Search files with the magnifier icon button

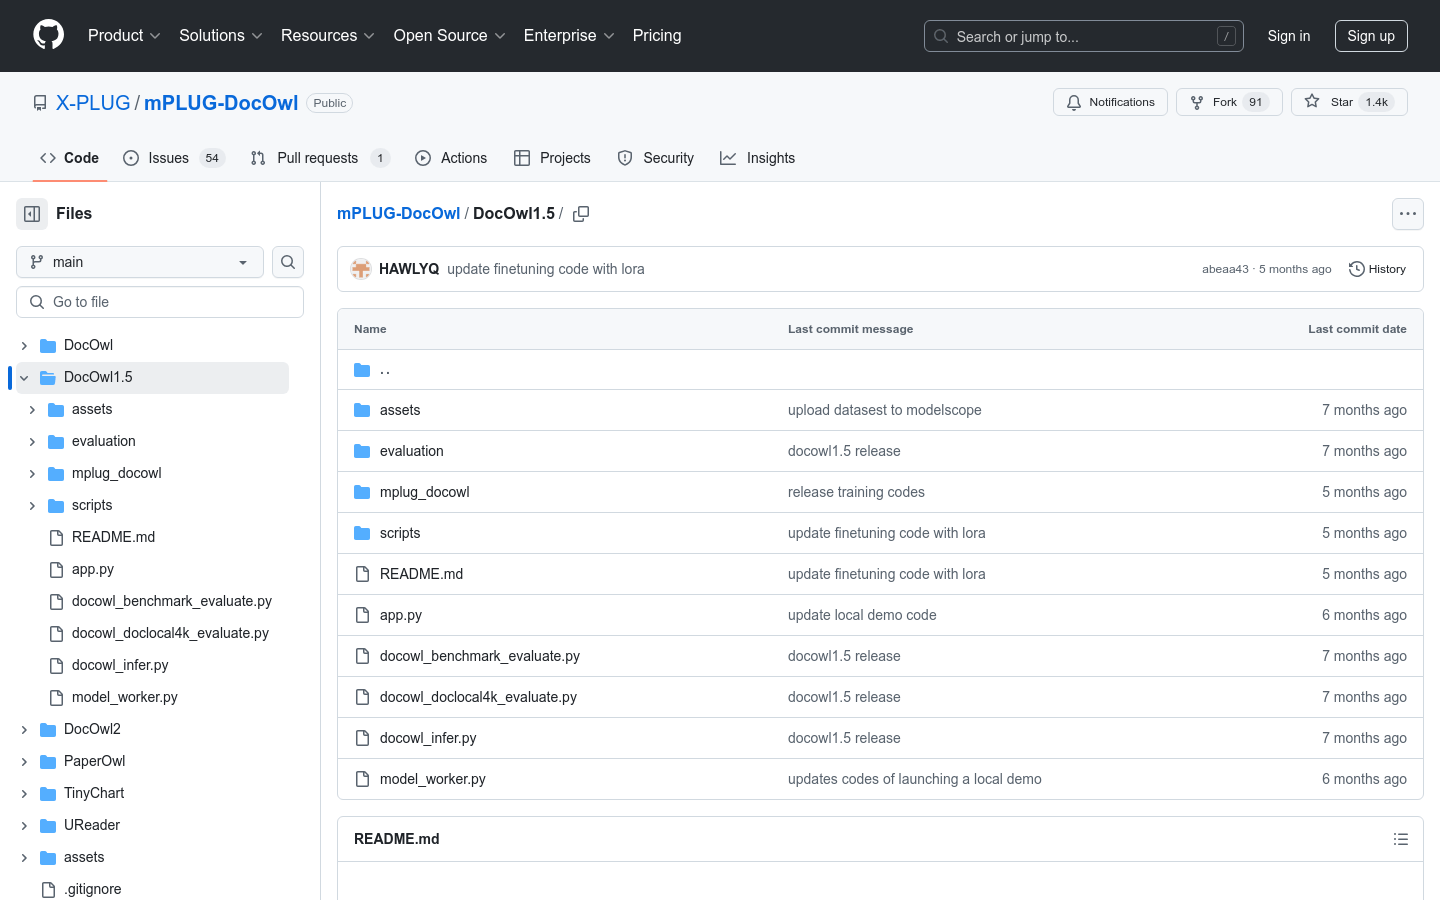pyautogui.click(x=288, y=262)
